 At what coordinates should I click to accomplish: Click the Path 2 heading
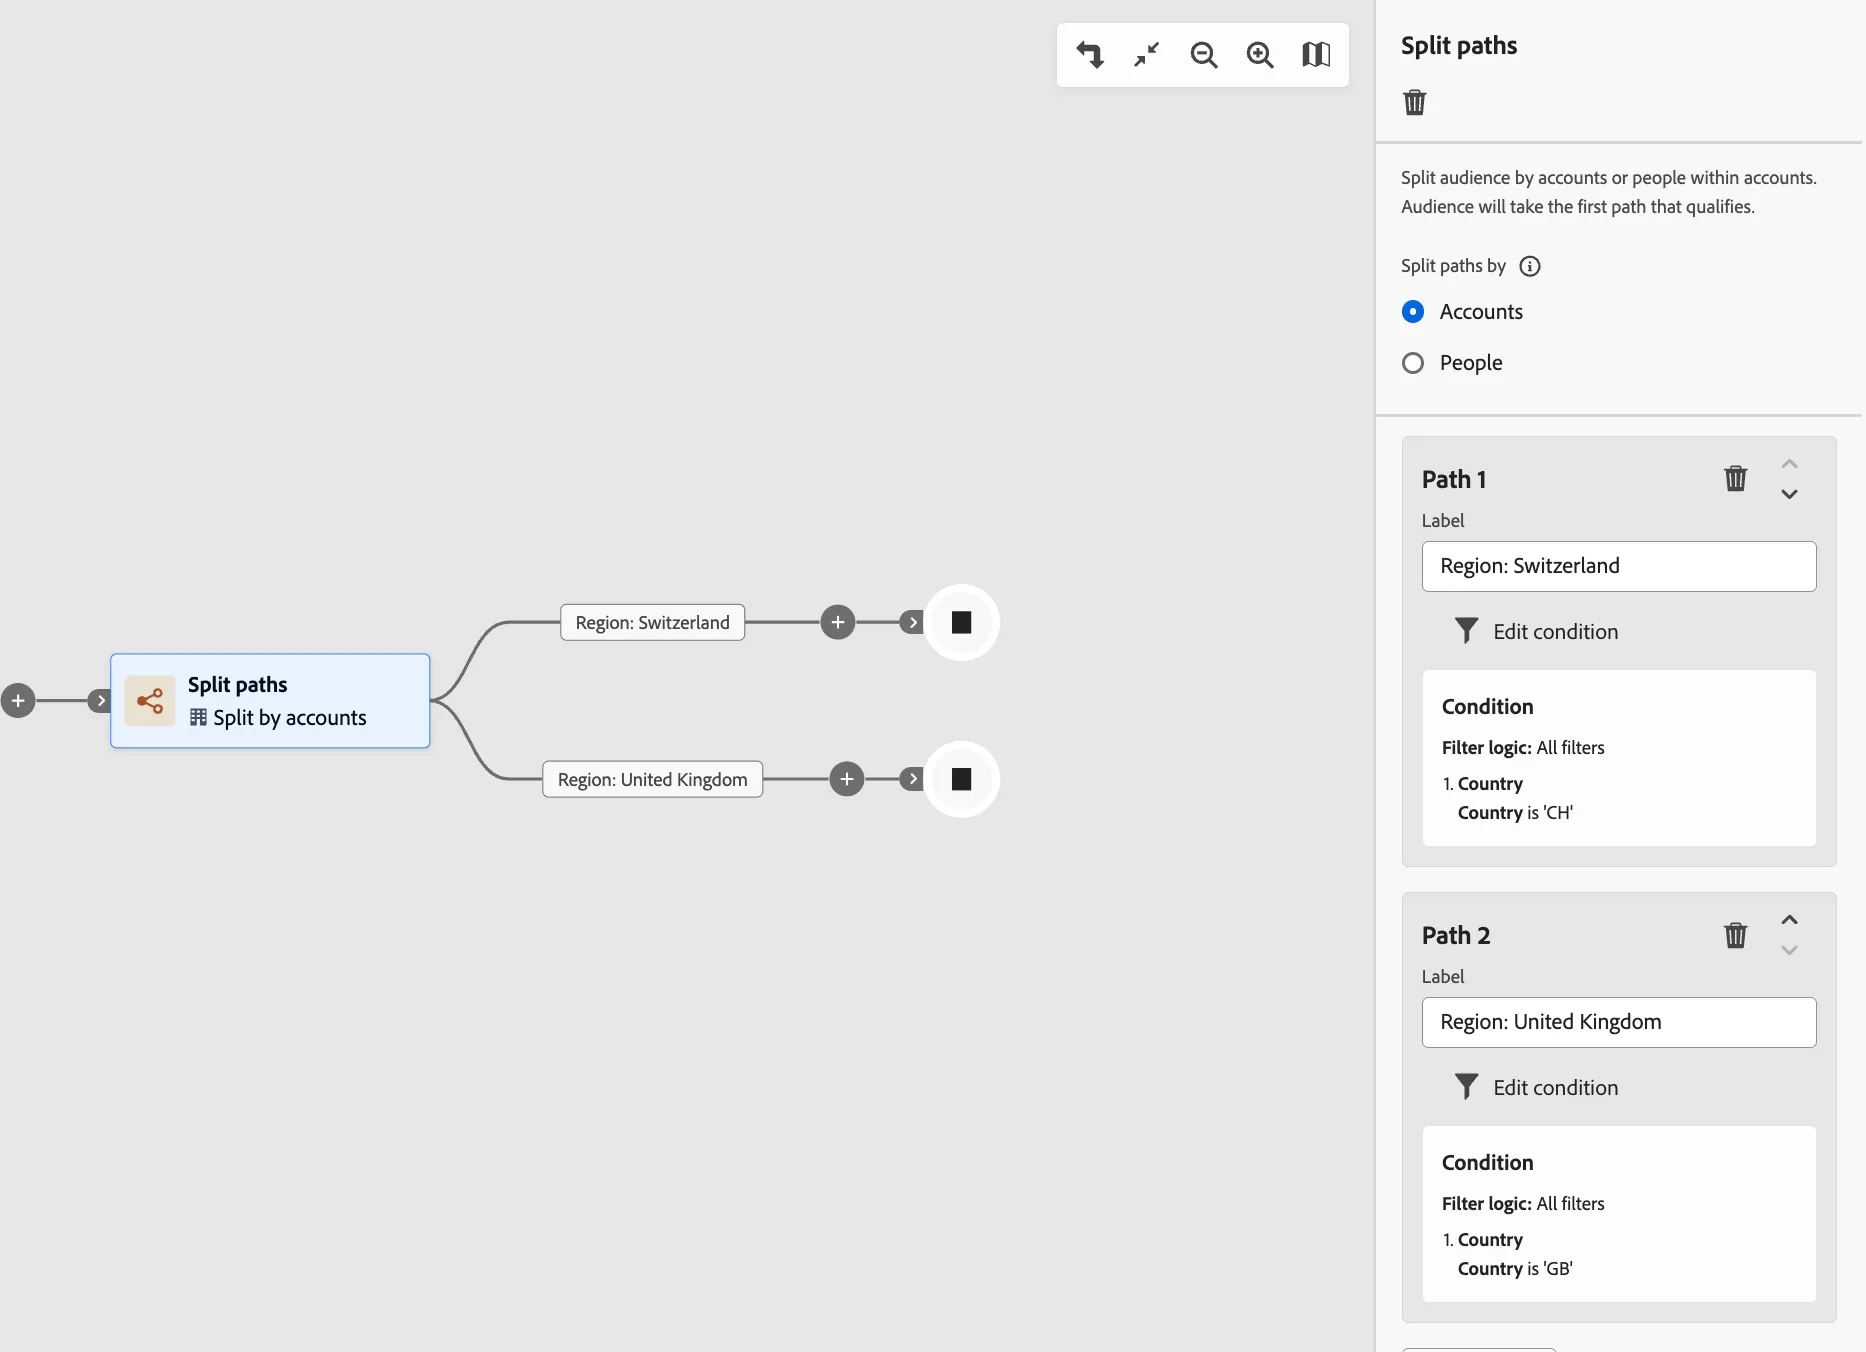pyautogui.click(x=1456, y=935)
